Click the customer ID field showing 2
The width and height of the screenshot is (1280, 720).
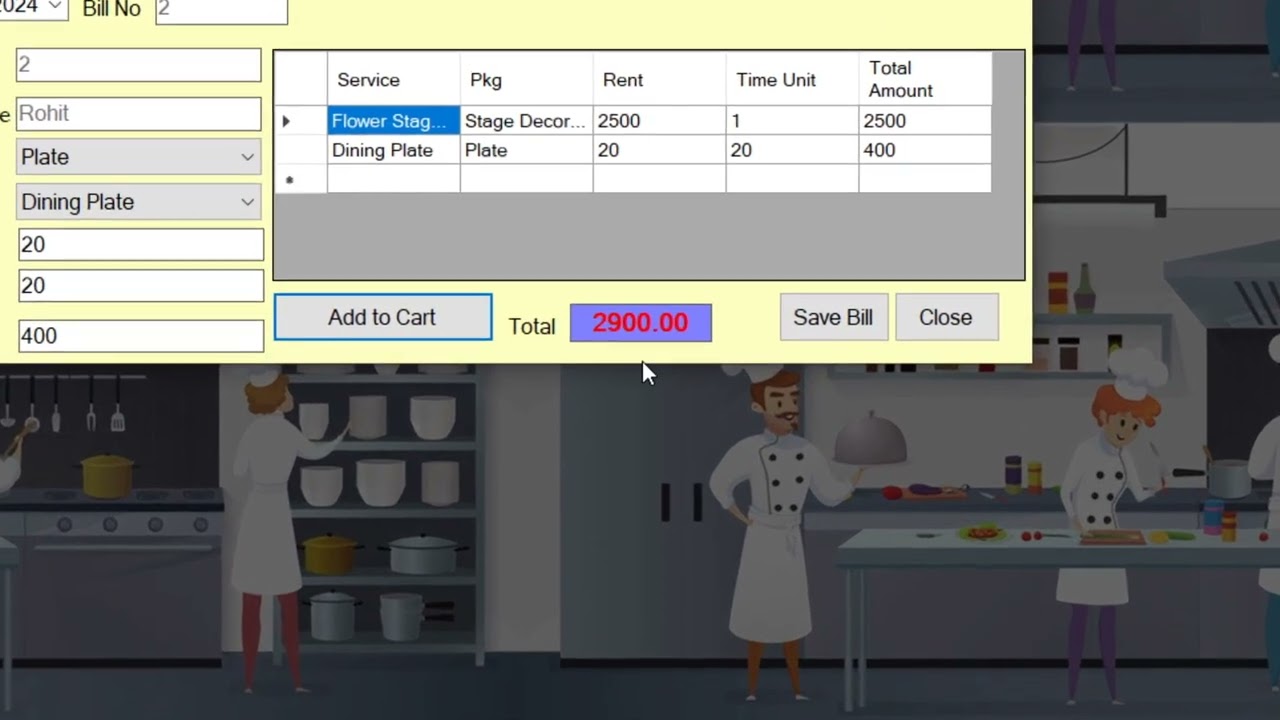pos(139,65)
